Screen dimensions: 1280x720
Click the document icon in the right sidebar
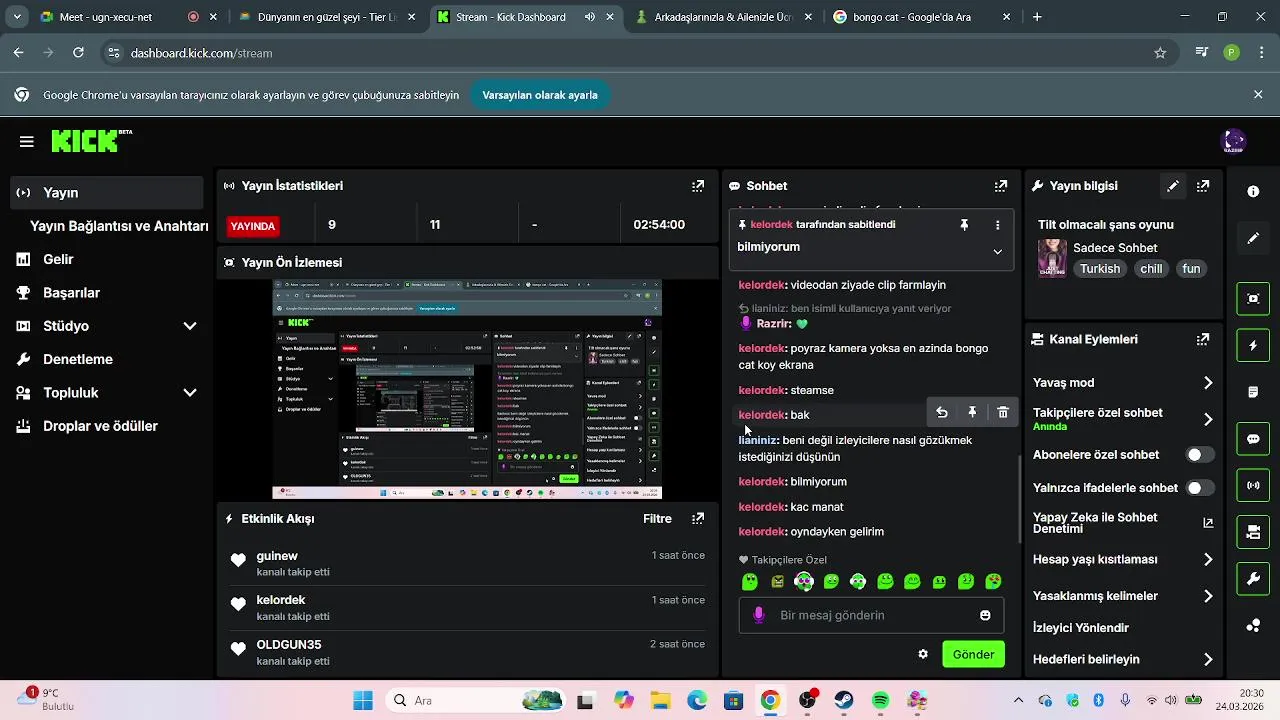click(1253, 392)
